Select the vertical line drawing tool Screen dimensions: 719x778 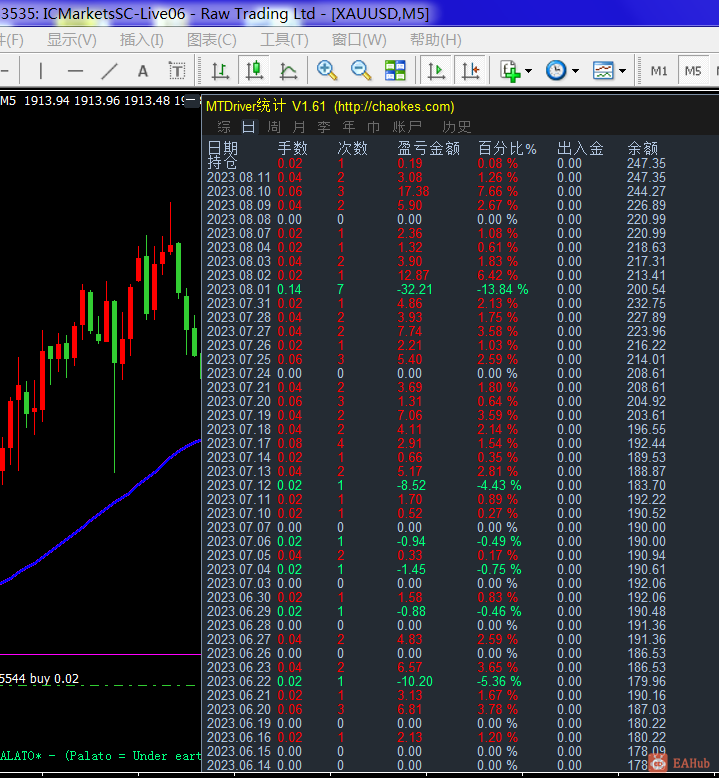point(41,71)
